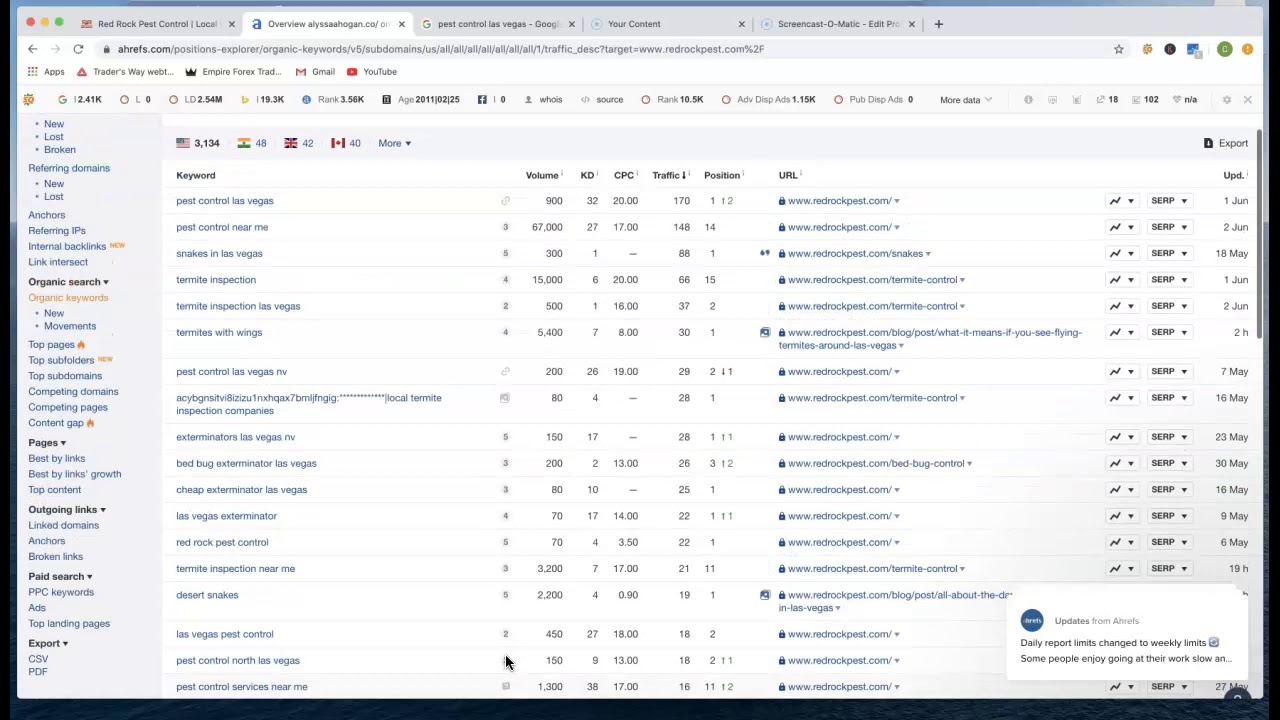This screenshot has height=720, width=1280.
Task: Open YouTube bookmark
Action: pyautogui.click(x=372, y=72)
